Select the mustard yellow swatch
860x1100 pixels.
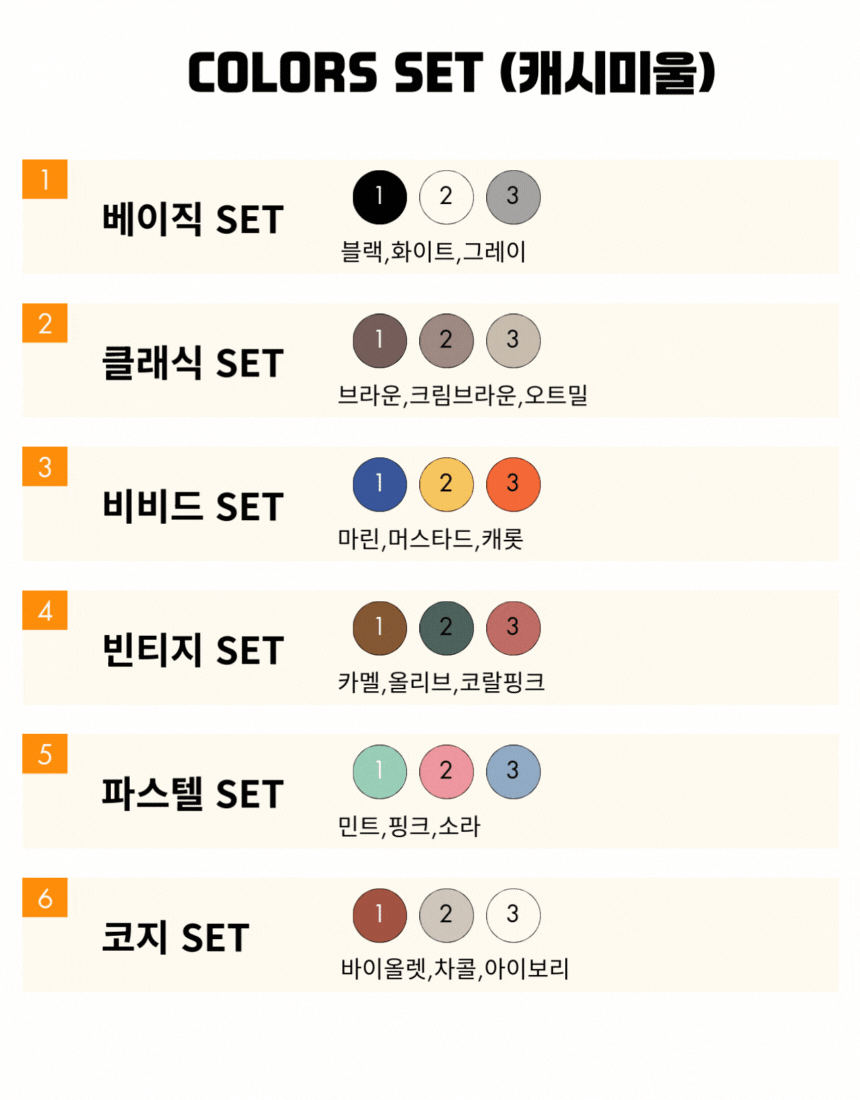pyautogui.click(x=446, y=484)
